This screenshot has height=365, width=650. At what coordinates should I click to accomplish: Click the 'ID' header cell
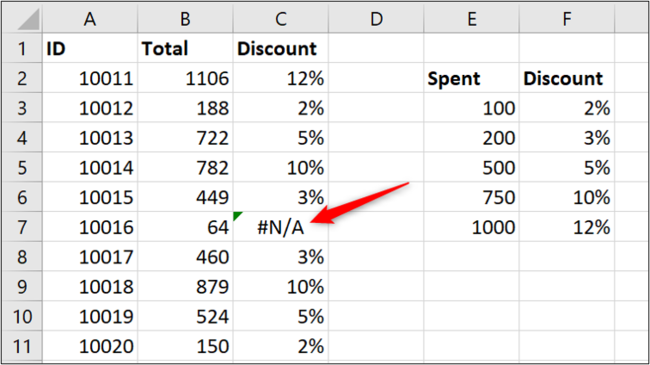click(x=90, y=48)
